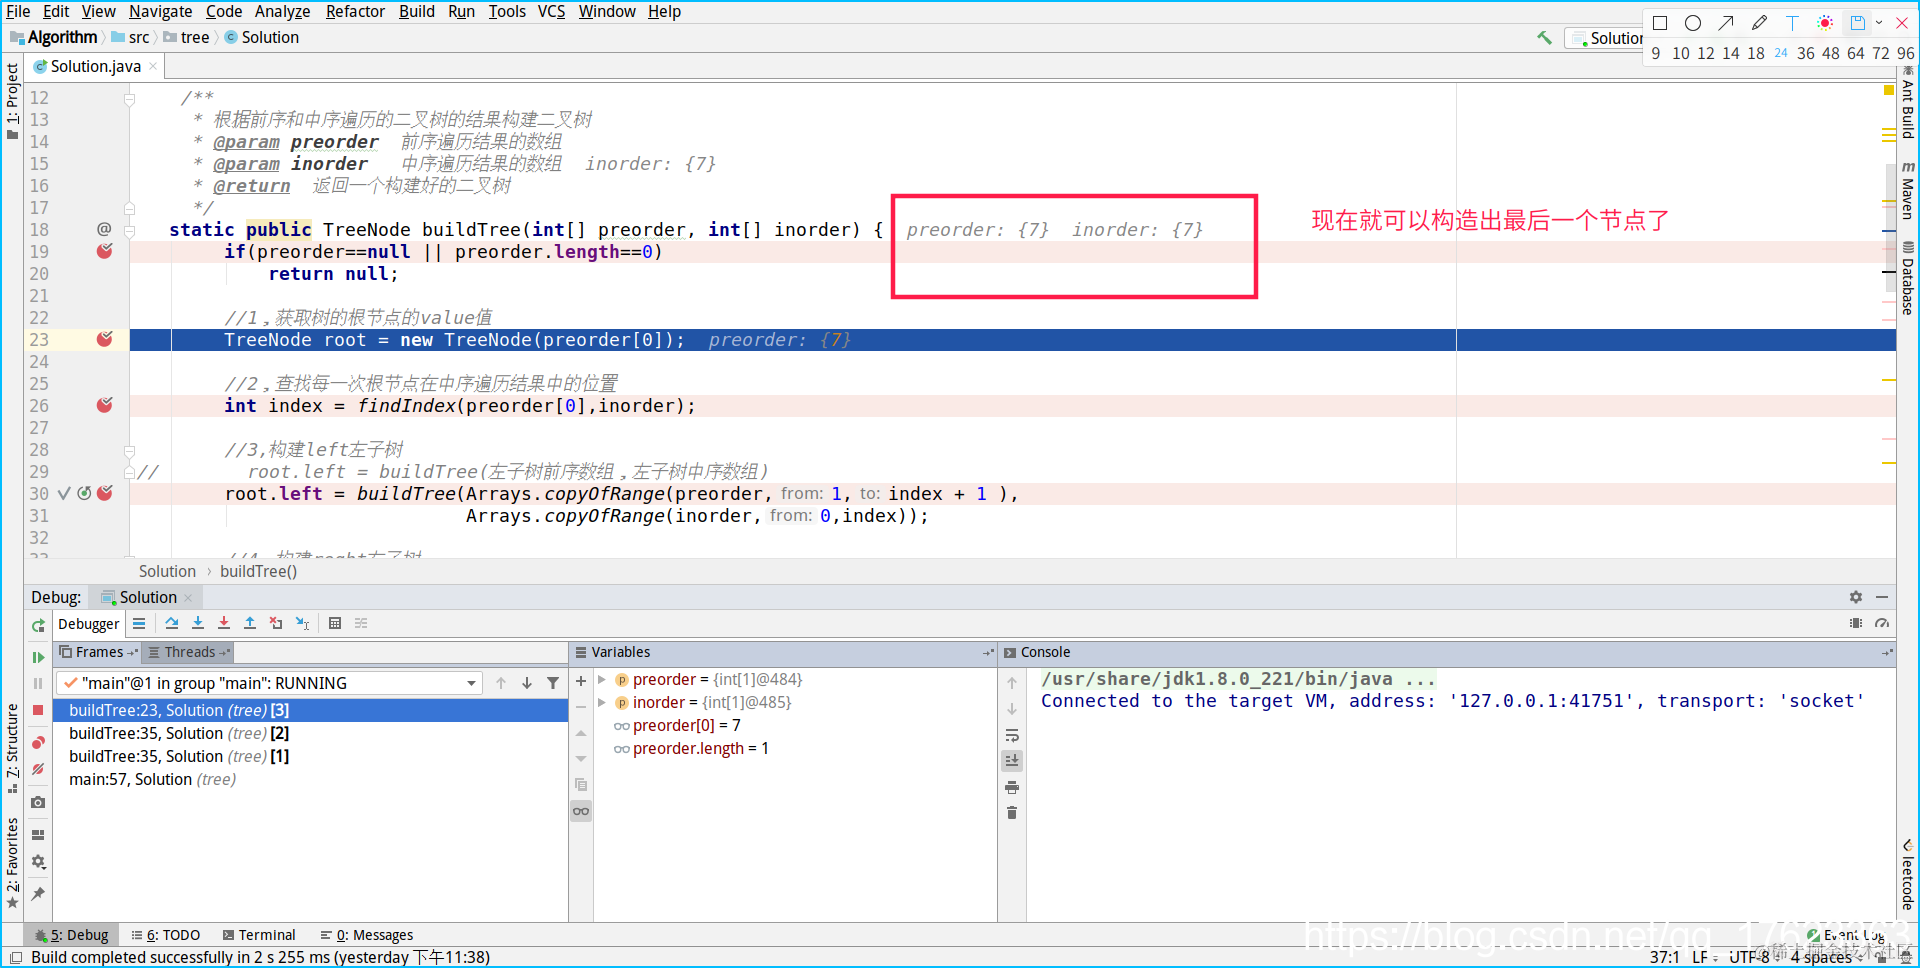The width and height of the screenshot is (1920, 968).
Task: Go to the next frame arrow
Action: click(527, 683)
